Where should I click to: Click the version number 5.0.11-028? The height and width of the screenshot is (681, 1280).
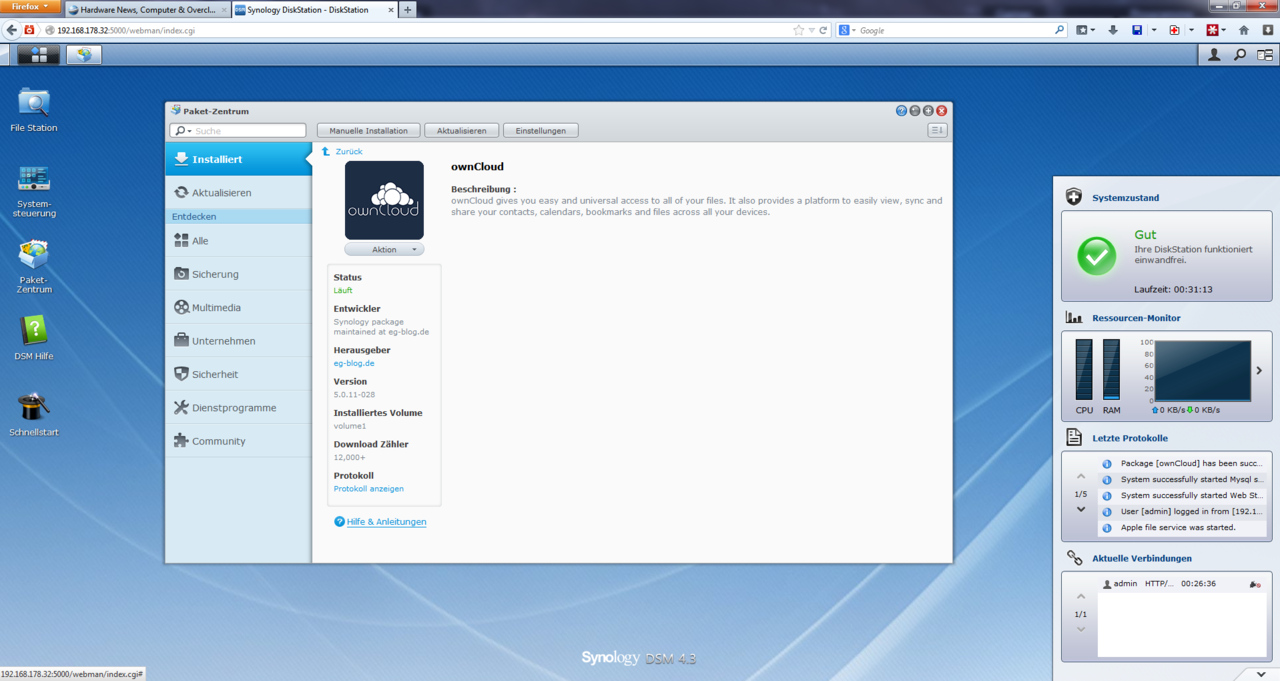(x=355, y=395)
